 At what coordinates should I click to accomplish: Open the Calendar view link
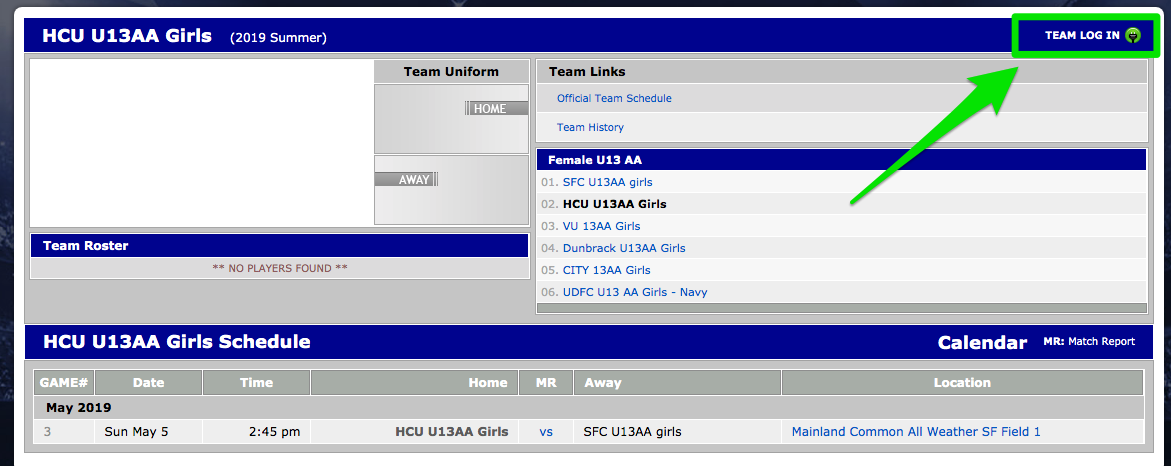pyautogui.click(x=982, y=343)
